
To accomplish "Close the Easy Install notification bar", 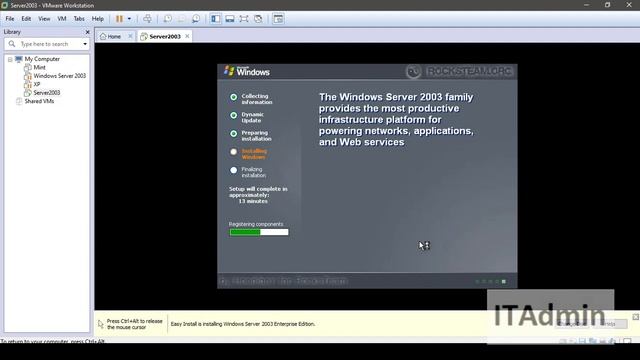I will [x=636, y=317].
